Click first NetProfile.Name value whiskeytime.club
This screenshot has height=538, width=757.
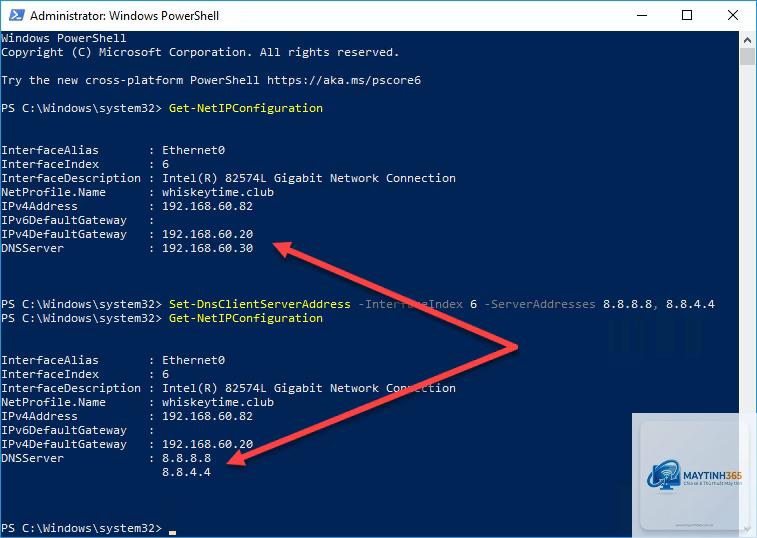tap(218, 192)
